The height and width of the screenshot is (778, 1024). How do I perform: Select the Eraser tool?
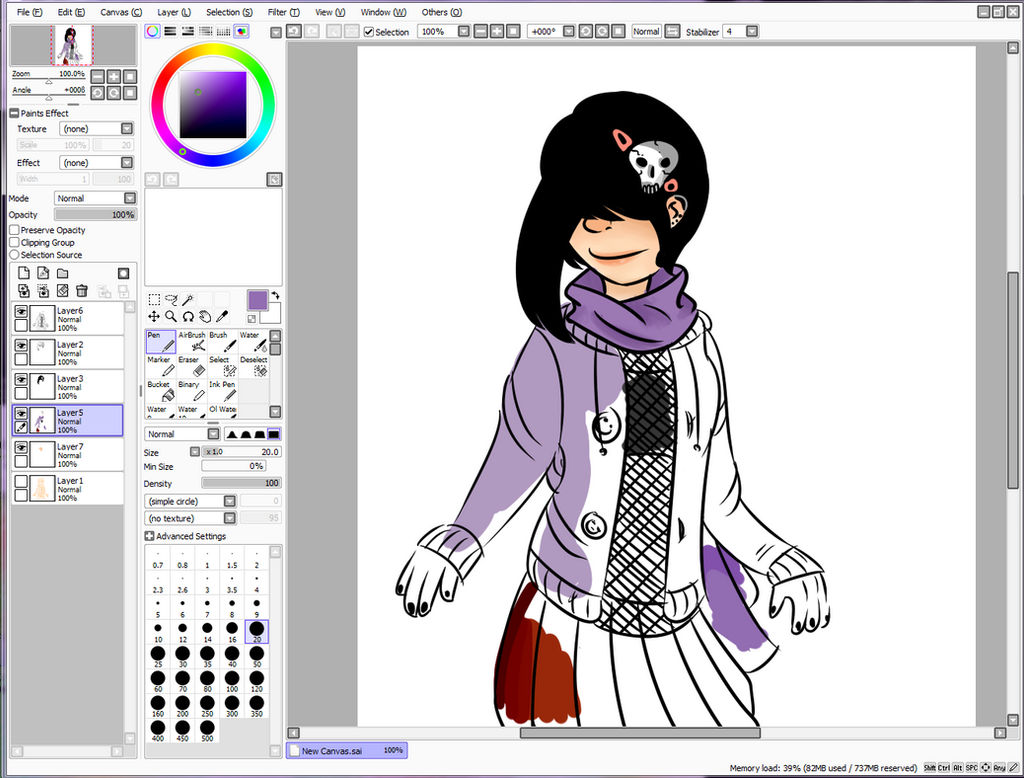(x=192, y=366)
